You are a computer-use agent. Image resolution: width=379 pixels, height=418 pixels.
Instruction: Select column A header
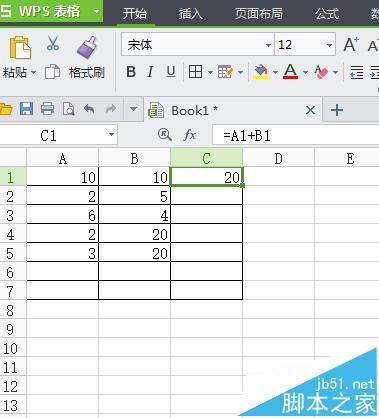tap(63, 158)
